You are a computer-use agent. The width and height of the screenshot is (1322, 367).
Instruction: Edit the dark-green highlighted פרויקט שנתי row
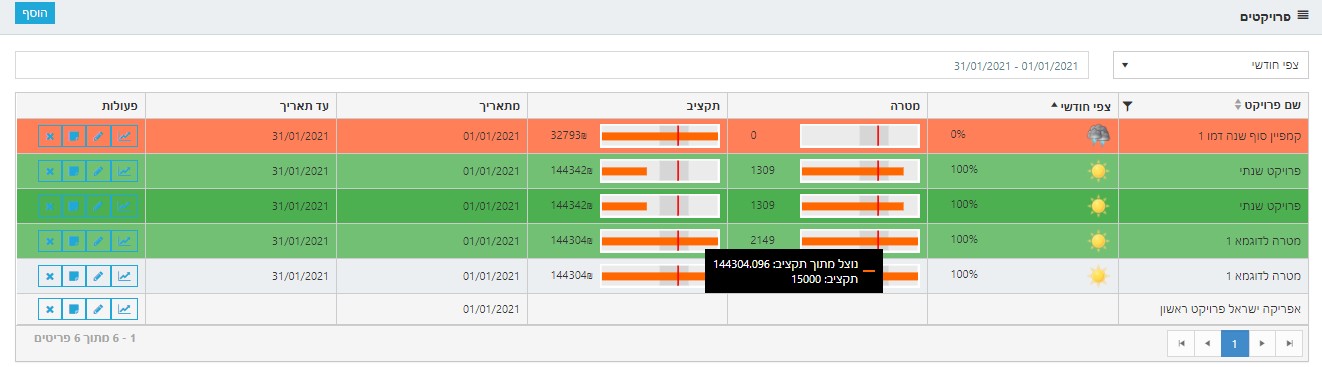[x=99, y=206]
